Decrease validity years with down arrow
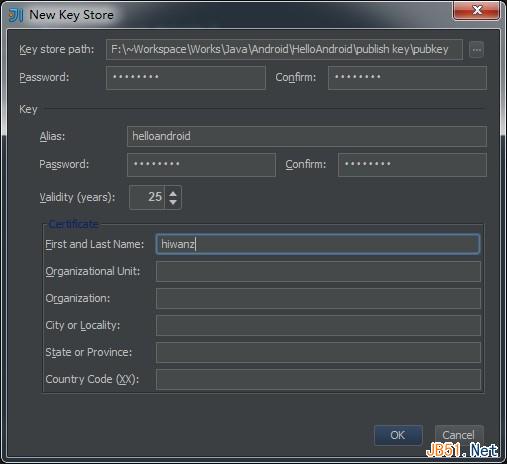The width and height of the screenshot is (507, 464). (x=173, y=202)
